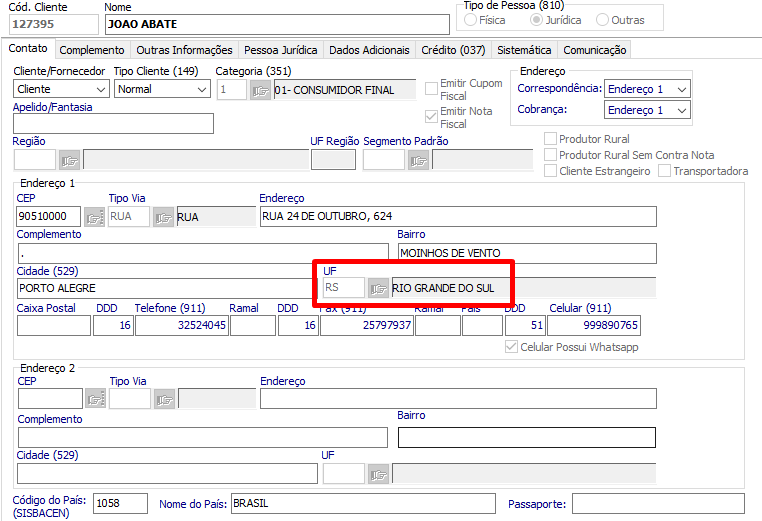Click Passaporte input field
762x521 pixels.
pyautogui.click(x=658, y=504)
